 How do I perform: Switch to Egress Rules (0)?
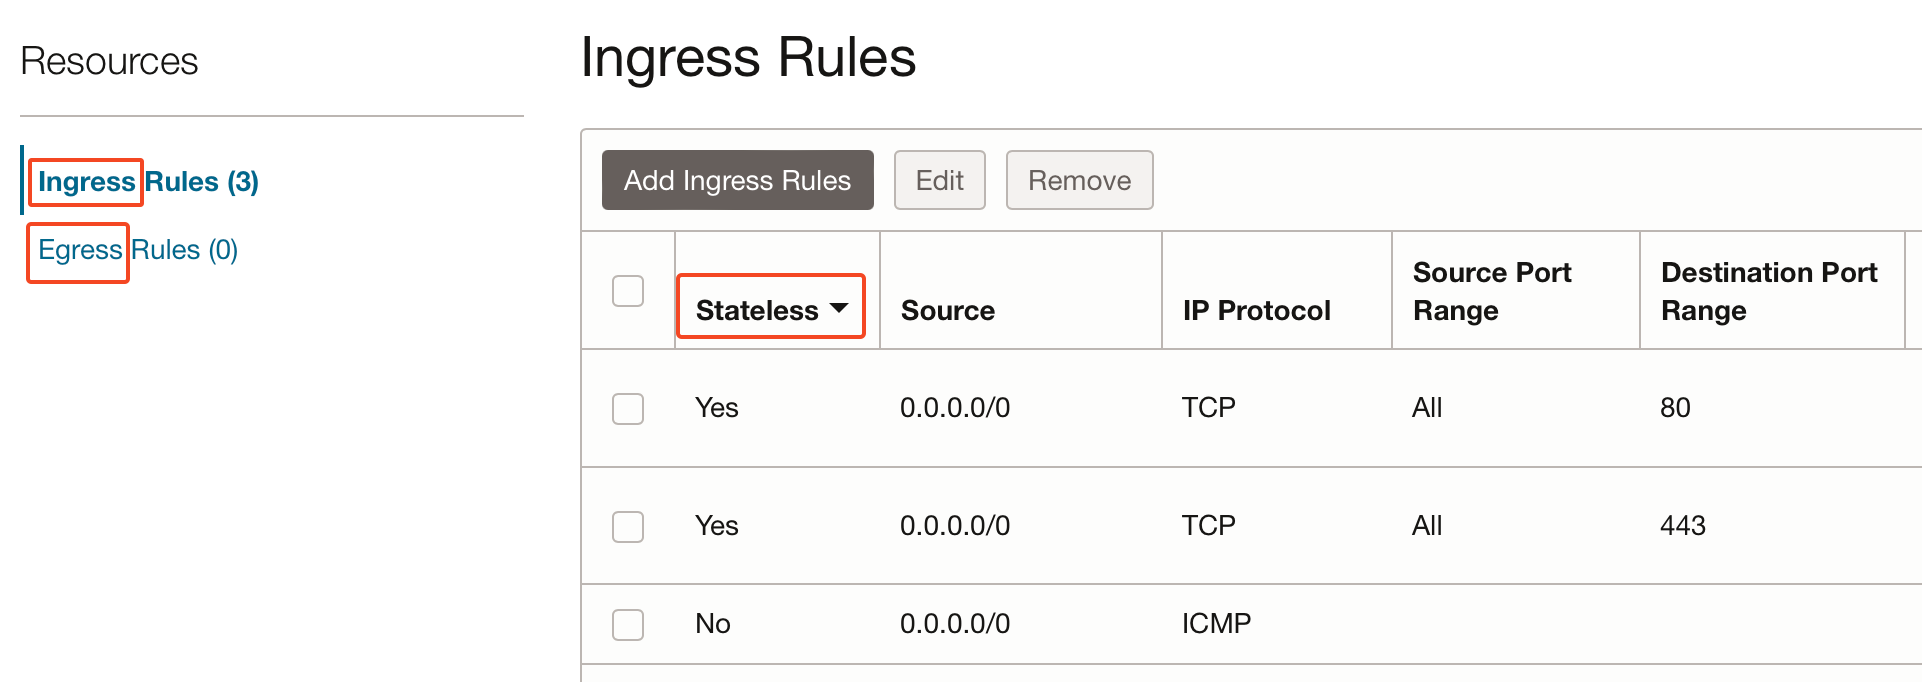[x=138, y=250]
